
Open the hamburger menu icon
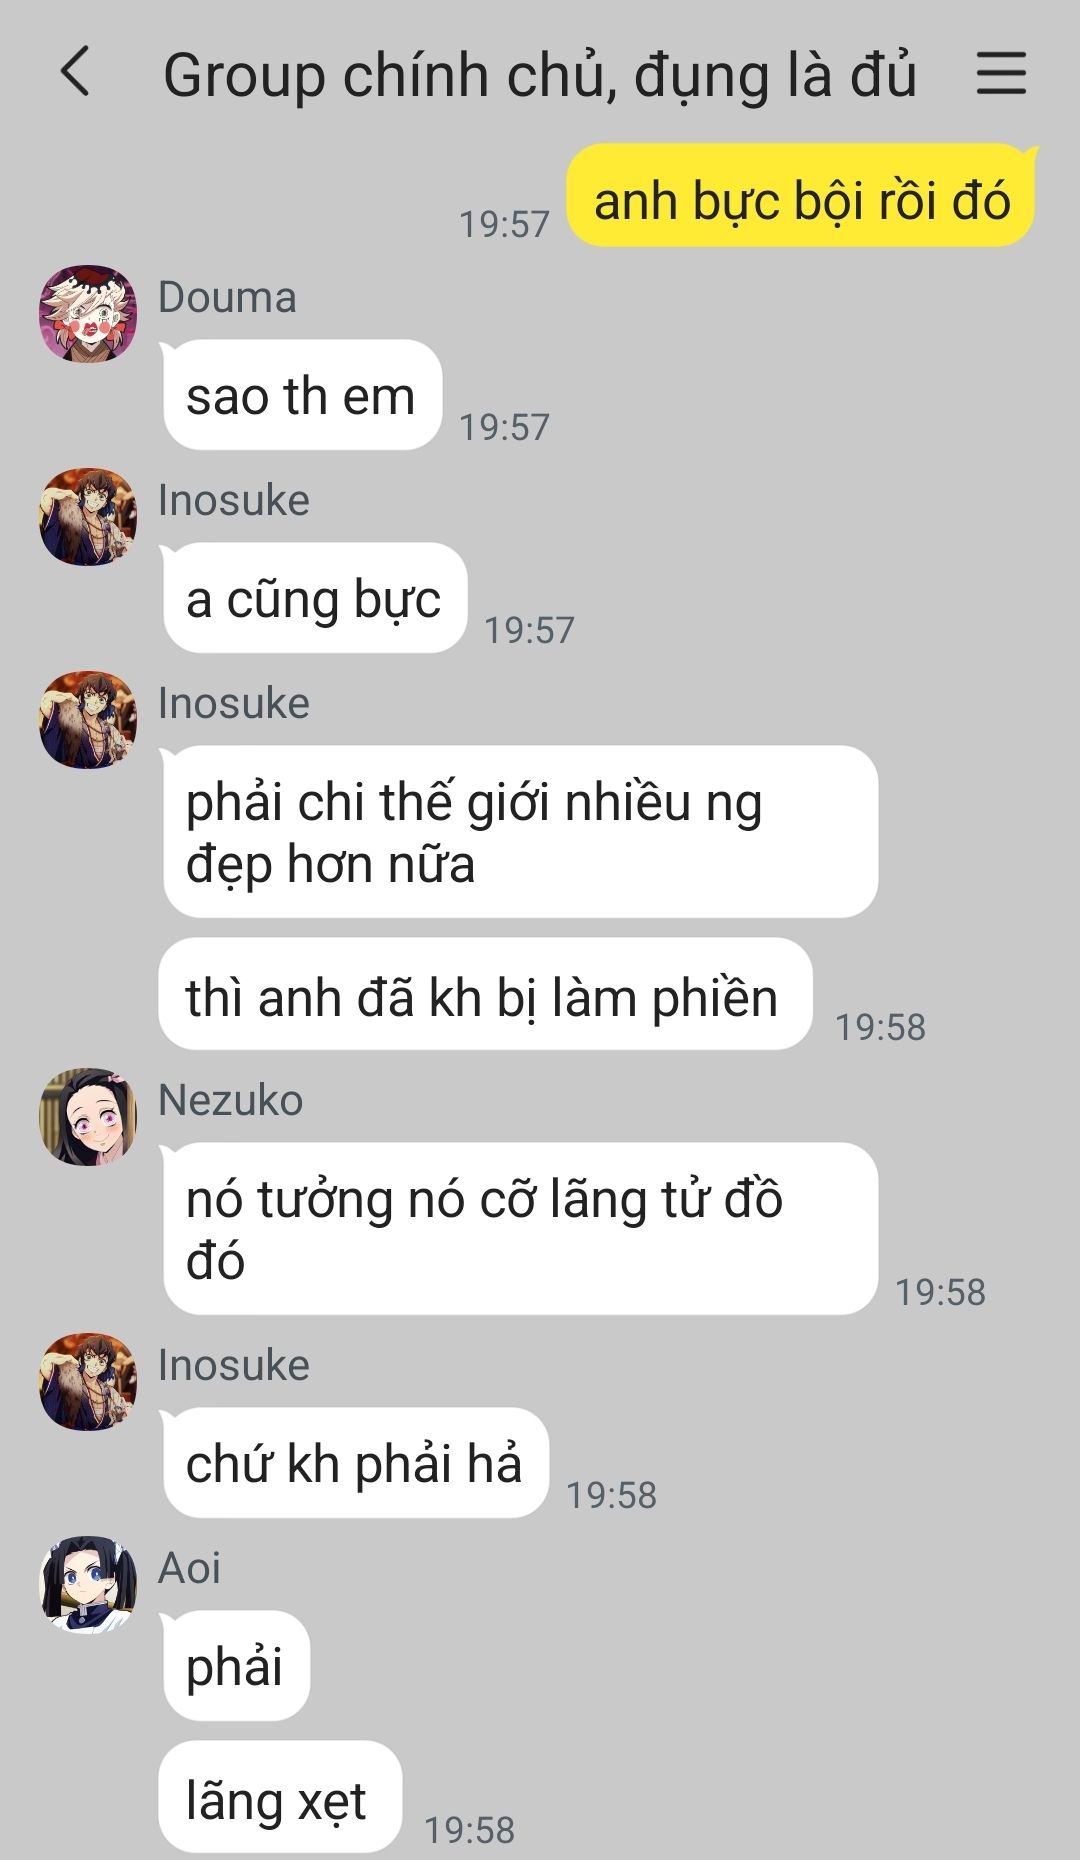pos(1001,74)
